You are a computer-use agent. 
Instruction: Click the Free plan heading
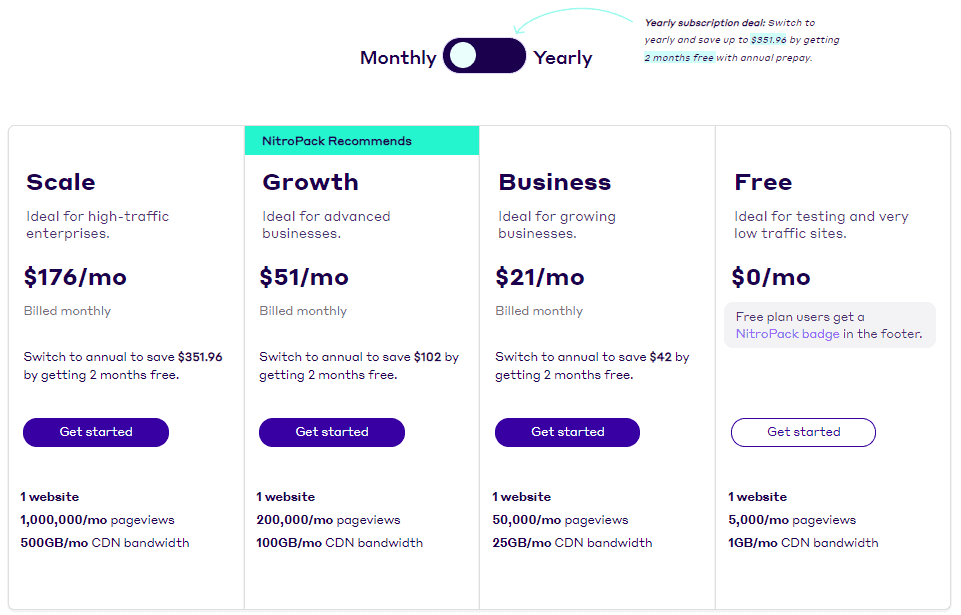(x=763, y=182)
